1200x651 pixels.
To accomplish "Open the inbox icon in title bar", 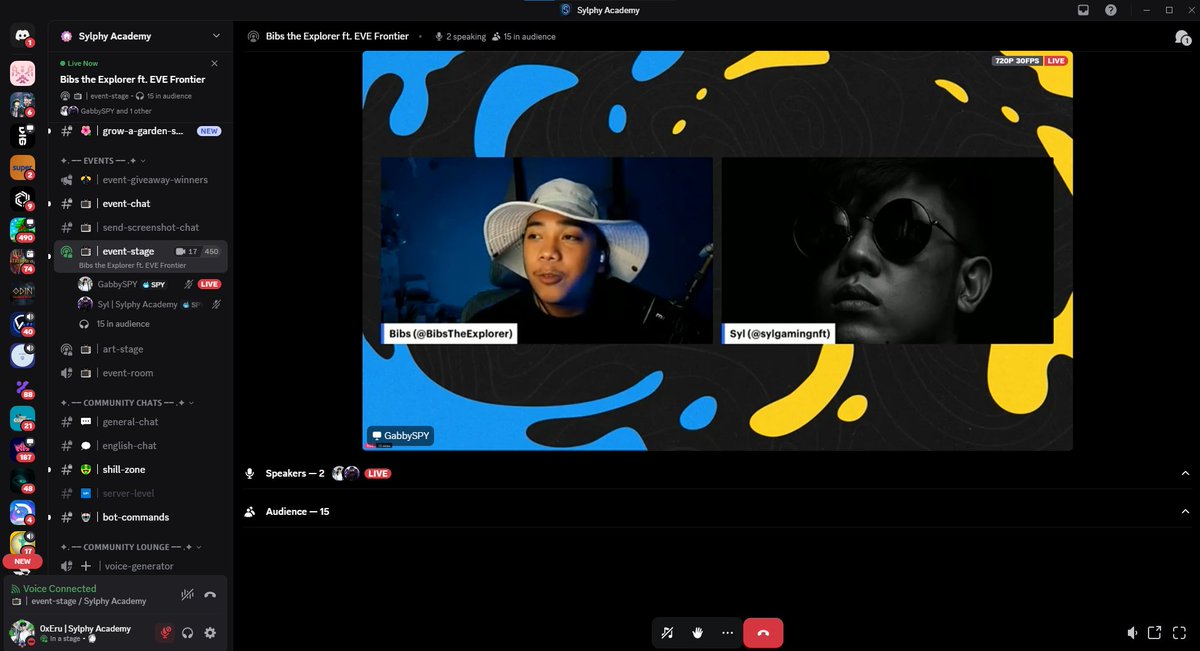I will click(1083, 10).
